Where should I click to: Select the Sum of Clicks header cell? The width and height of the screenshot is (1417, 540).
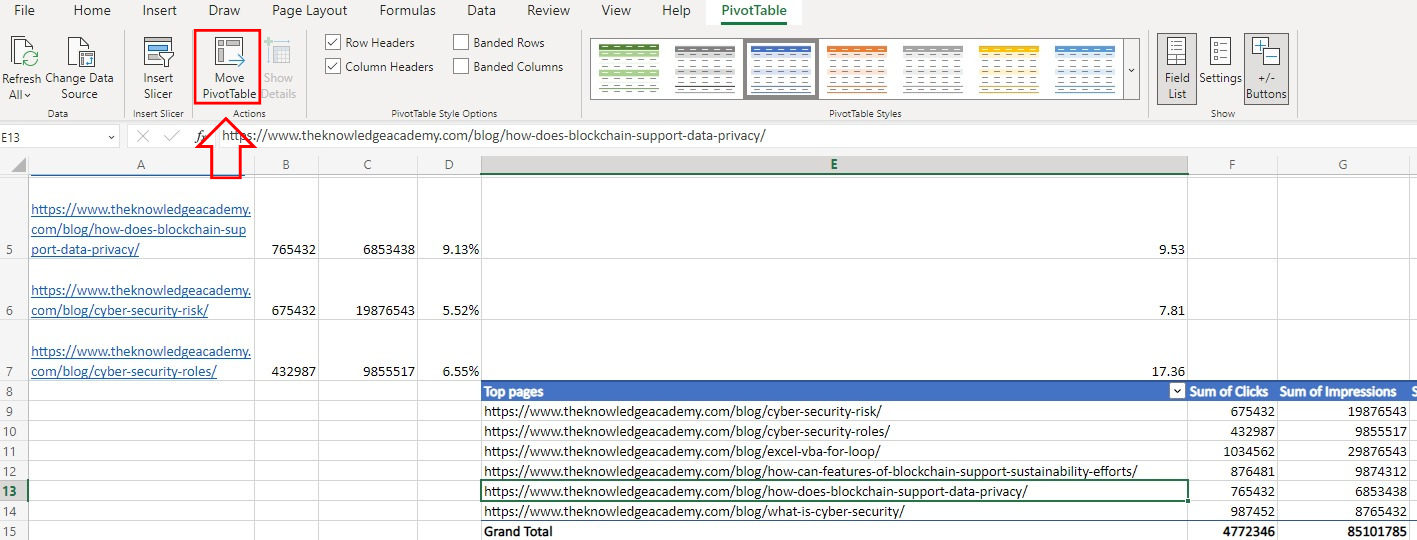click(x=1232, y=392)
